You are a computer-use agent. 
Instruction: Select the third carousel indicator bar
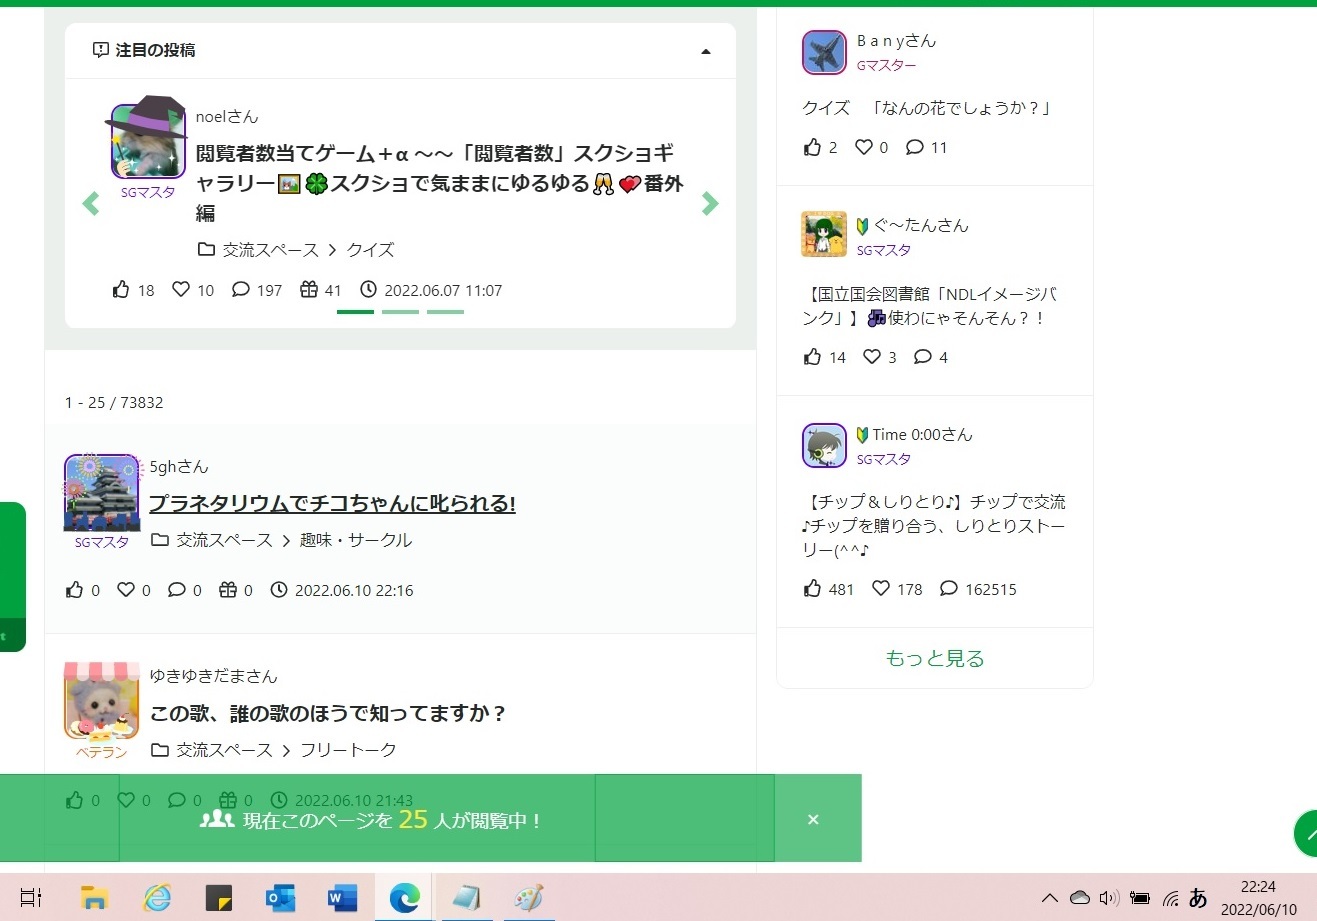click(x=445, y=312)
